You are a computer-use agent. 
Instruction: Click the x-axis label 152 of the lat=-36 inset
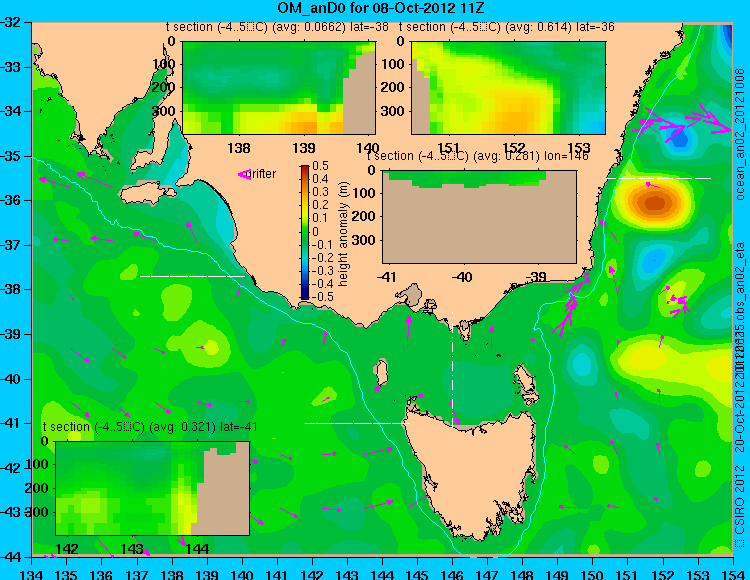click(x=514, y=148)
